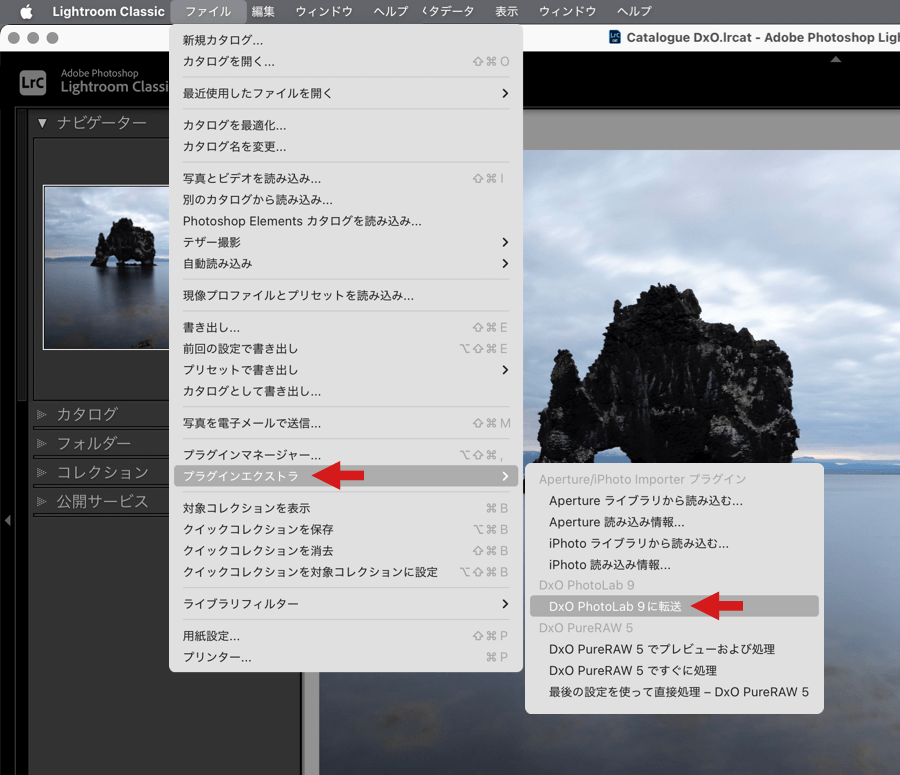Click the Lrc logo icon
This screenshot has height=775, width=900.
33,83
